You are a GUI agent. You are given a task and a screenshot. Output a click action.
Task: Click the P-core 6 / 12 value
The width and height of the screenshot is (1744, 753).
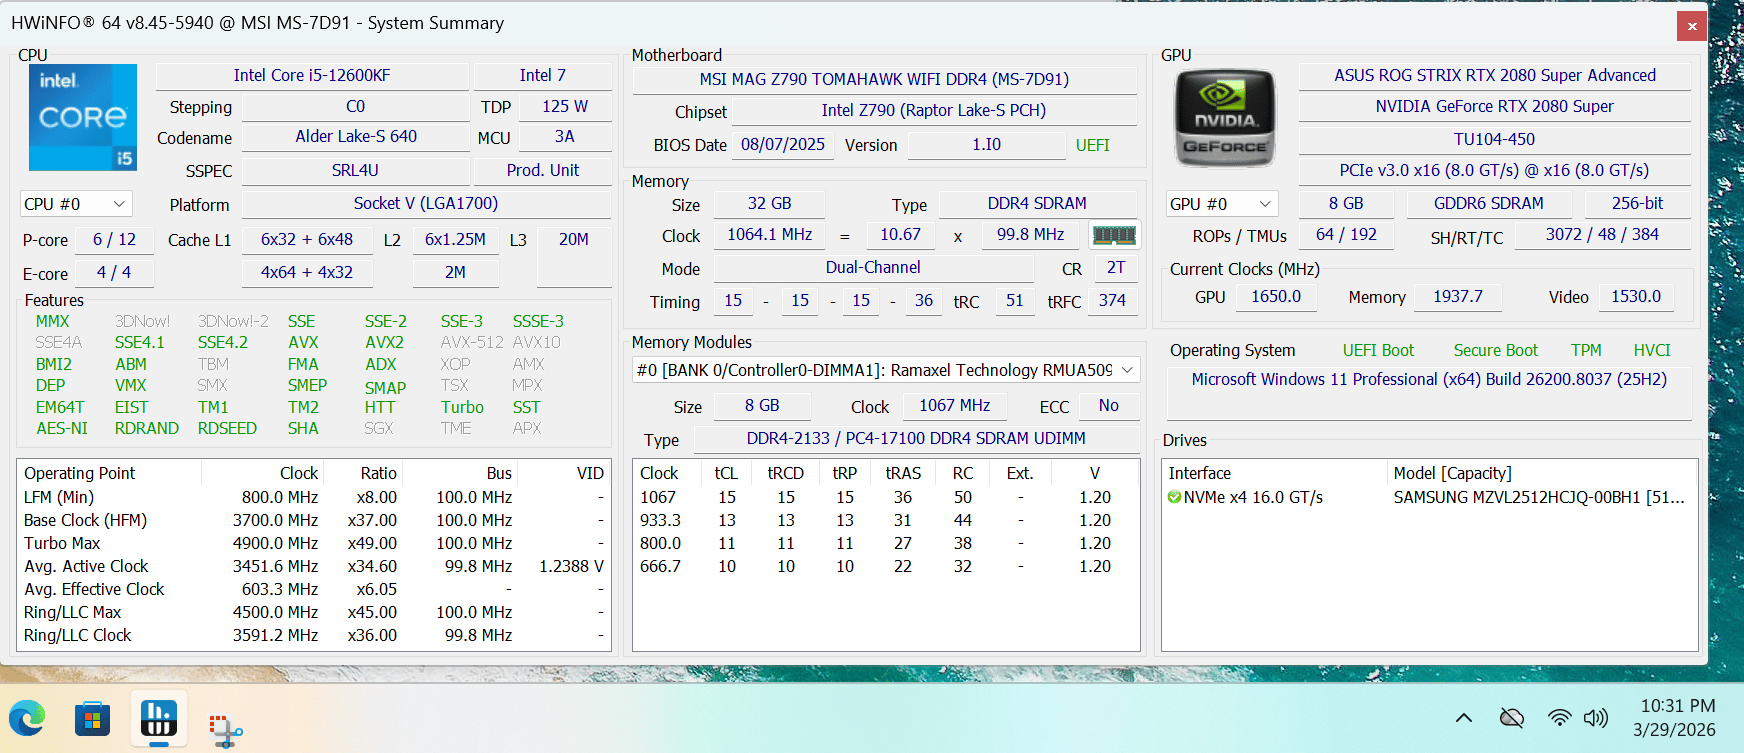pyautogui.click(x=114, y=240)
